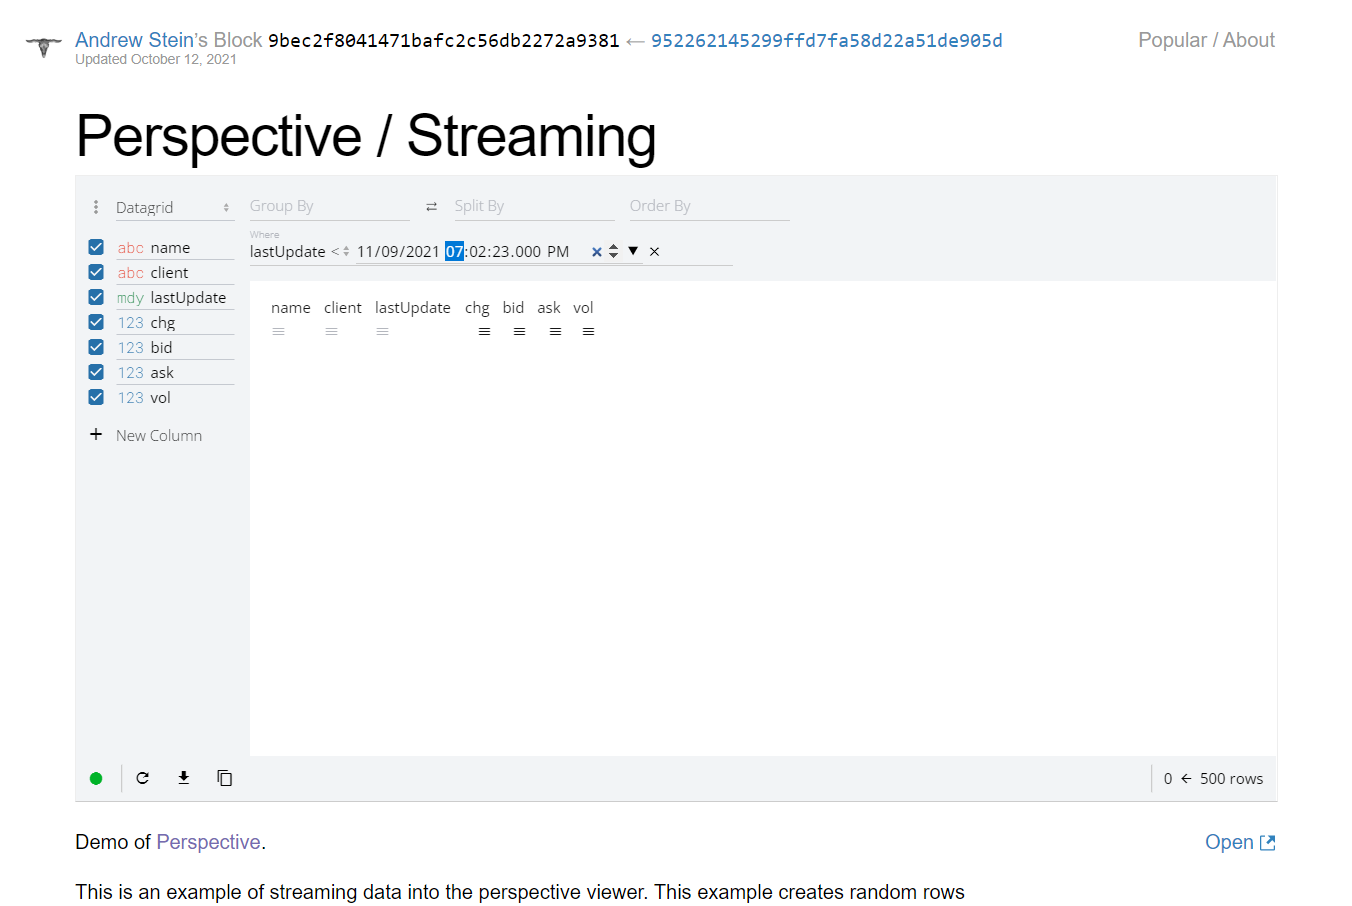Click the lastUpdate column alignment icon
The image size is (1352, 906).
tap(382, 332)
